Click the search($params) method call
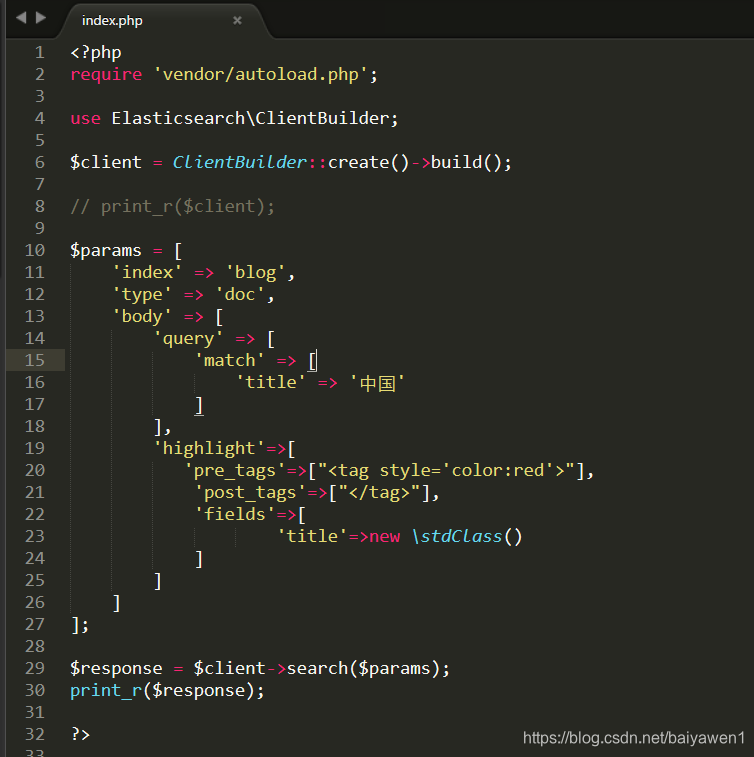This screenshot has height=757, width=754. click(363, 669)
